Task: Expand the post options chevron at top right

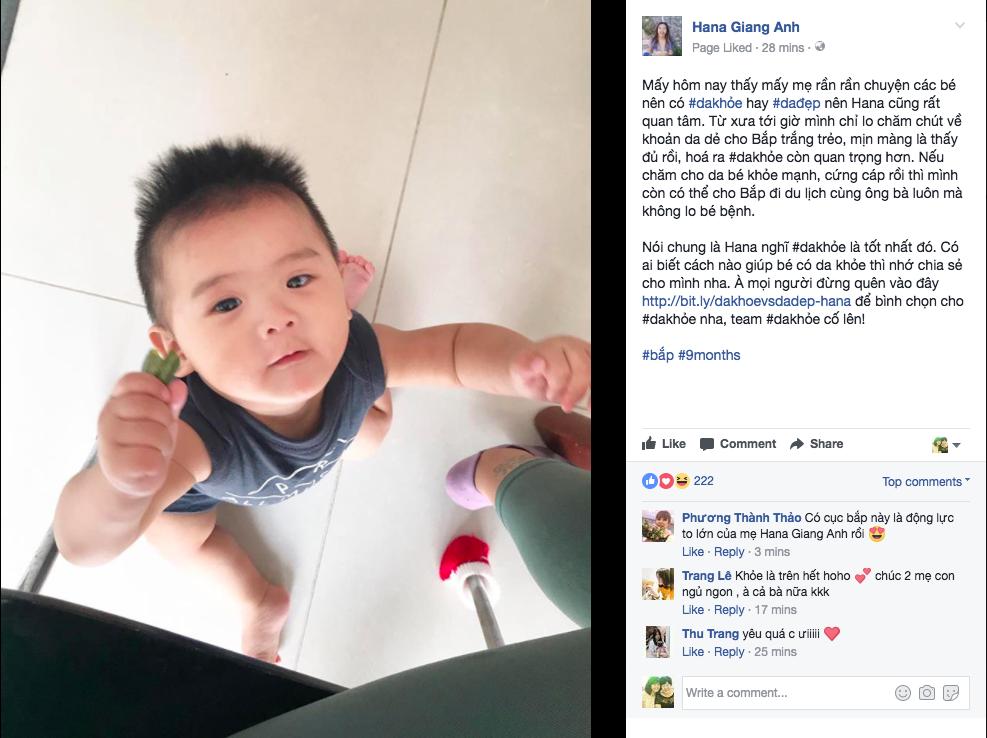Action: (960, 25)
